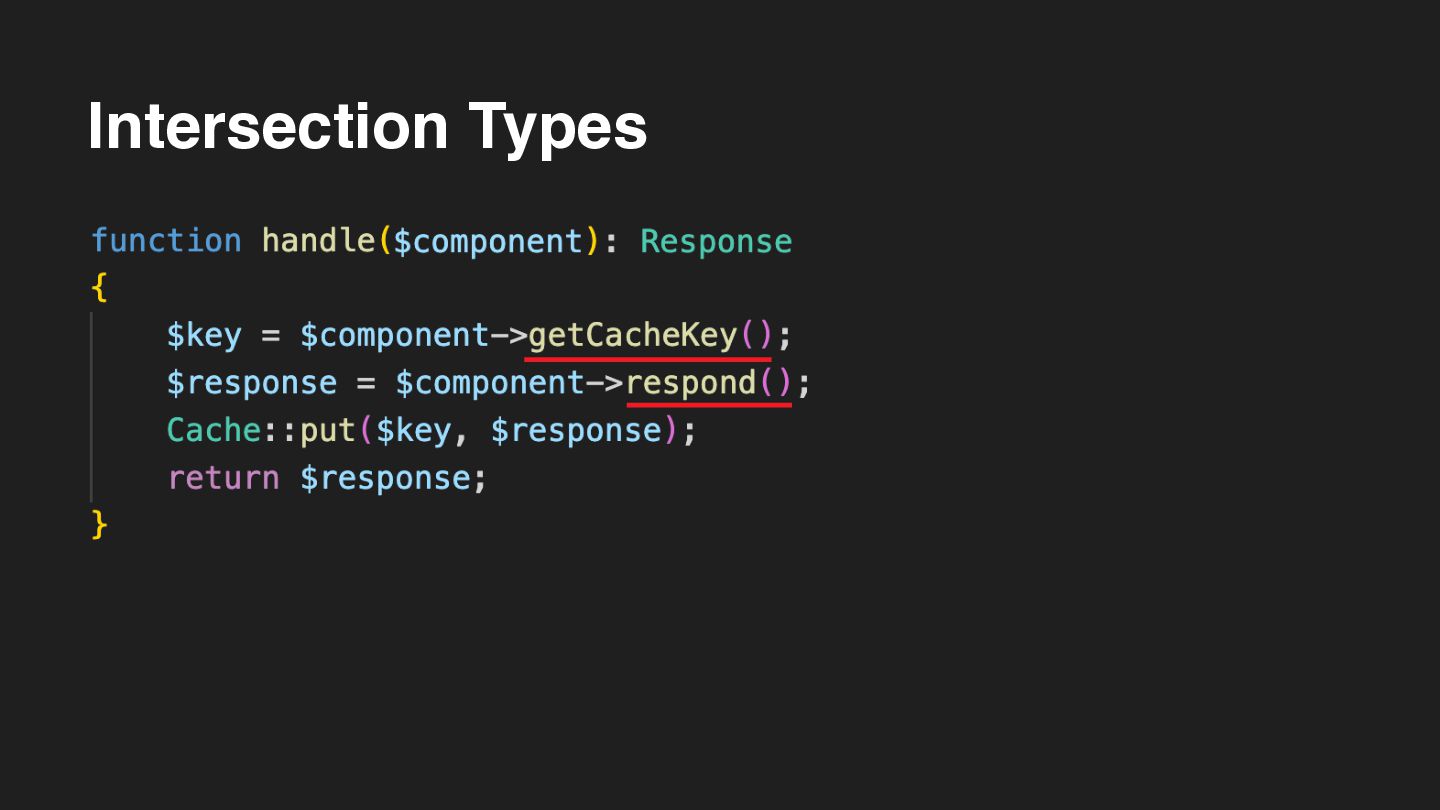
Task: Select the getCacheKey method name
Action: (633, 335)
